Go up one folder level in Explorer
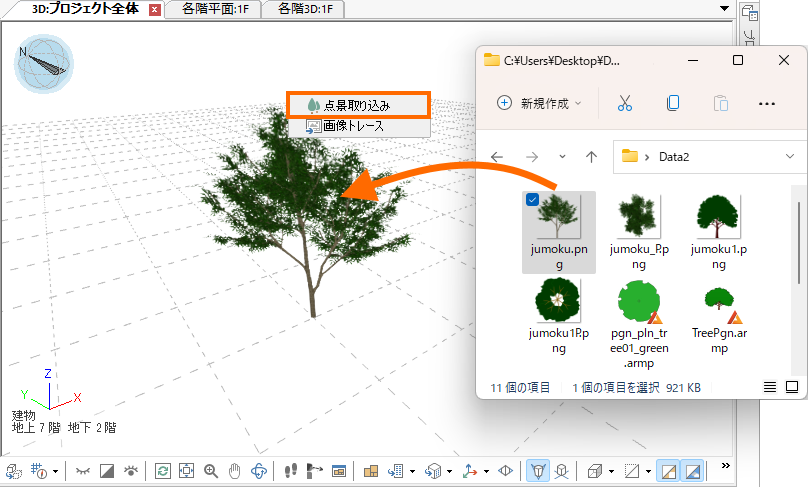The image size is (808, 487). coord(591,157)
